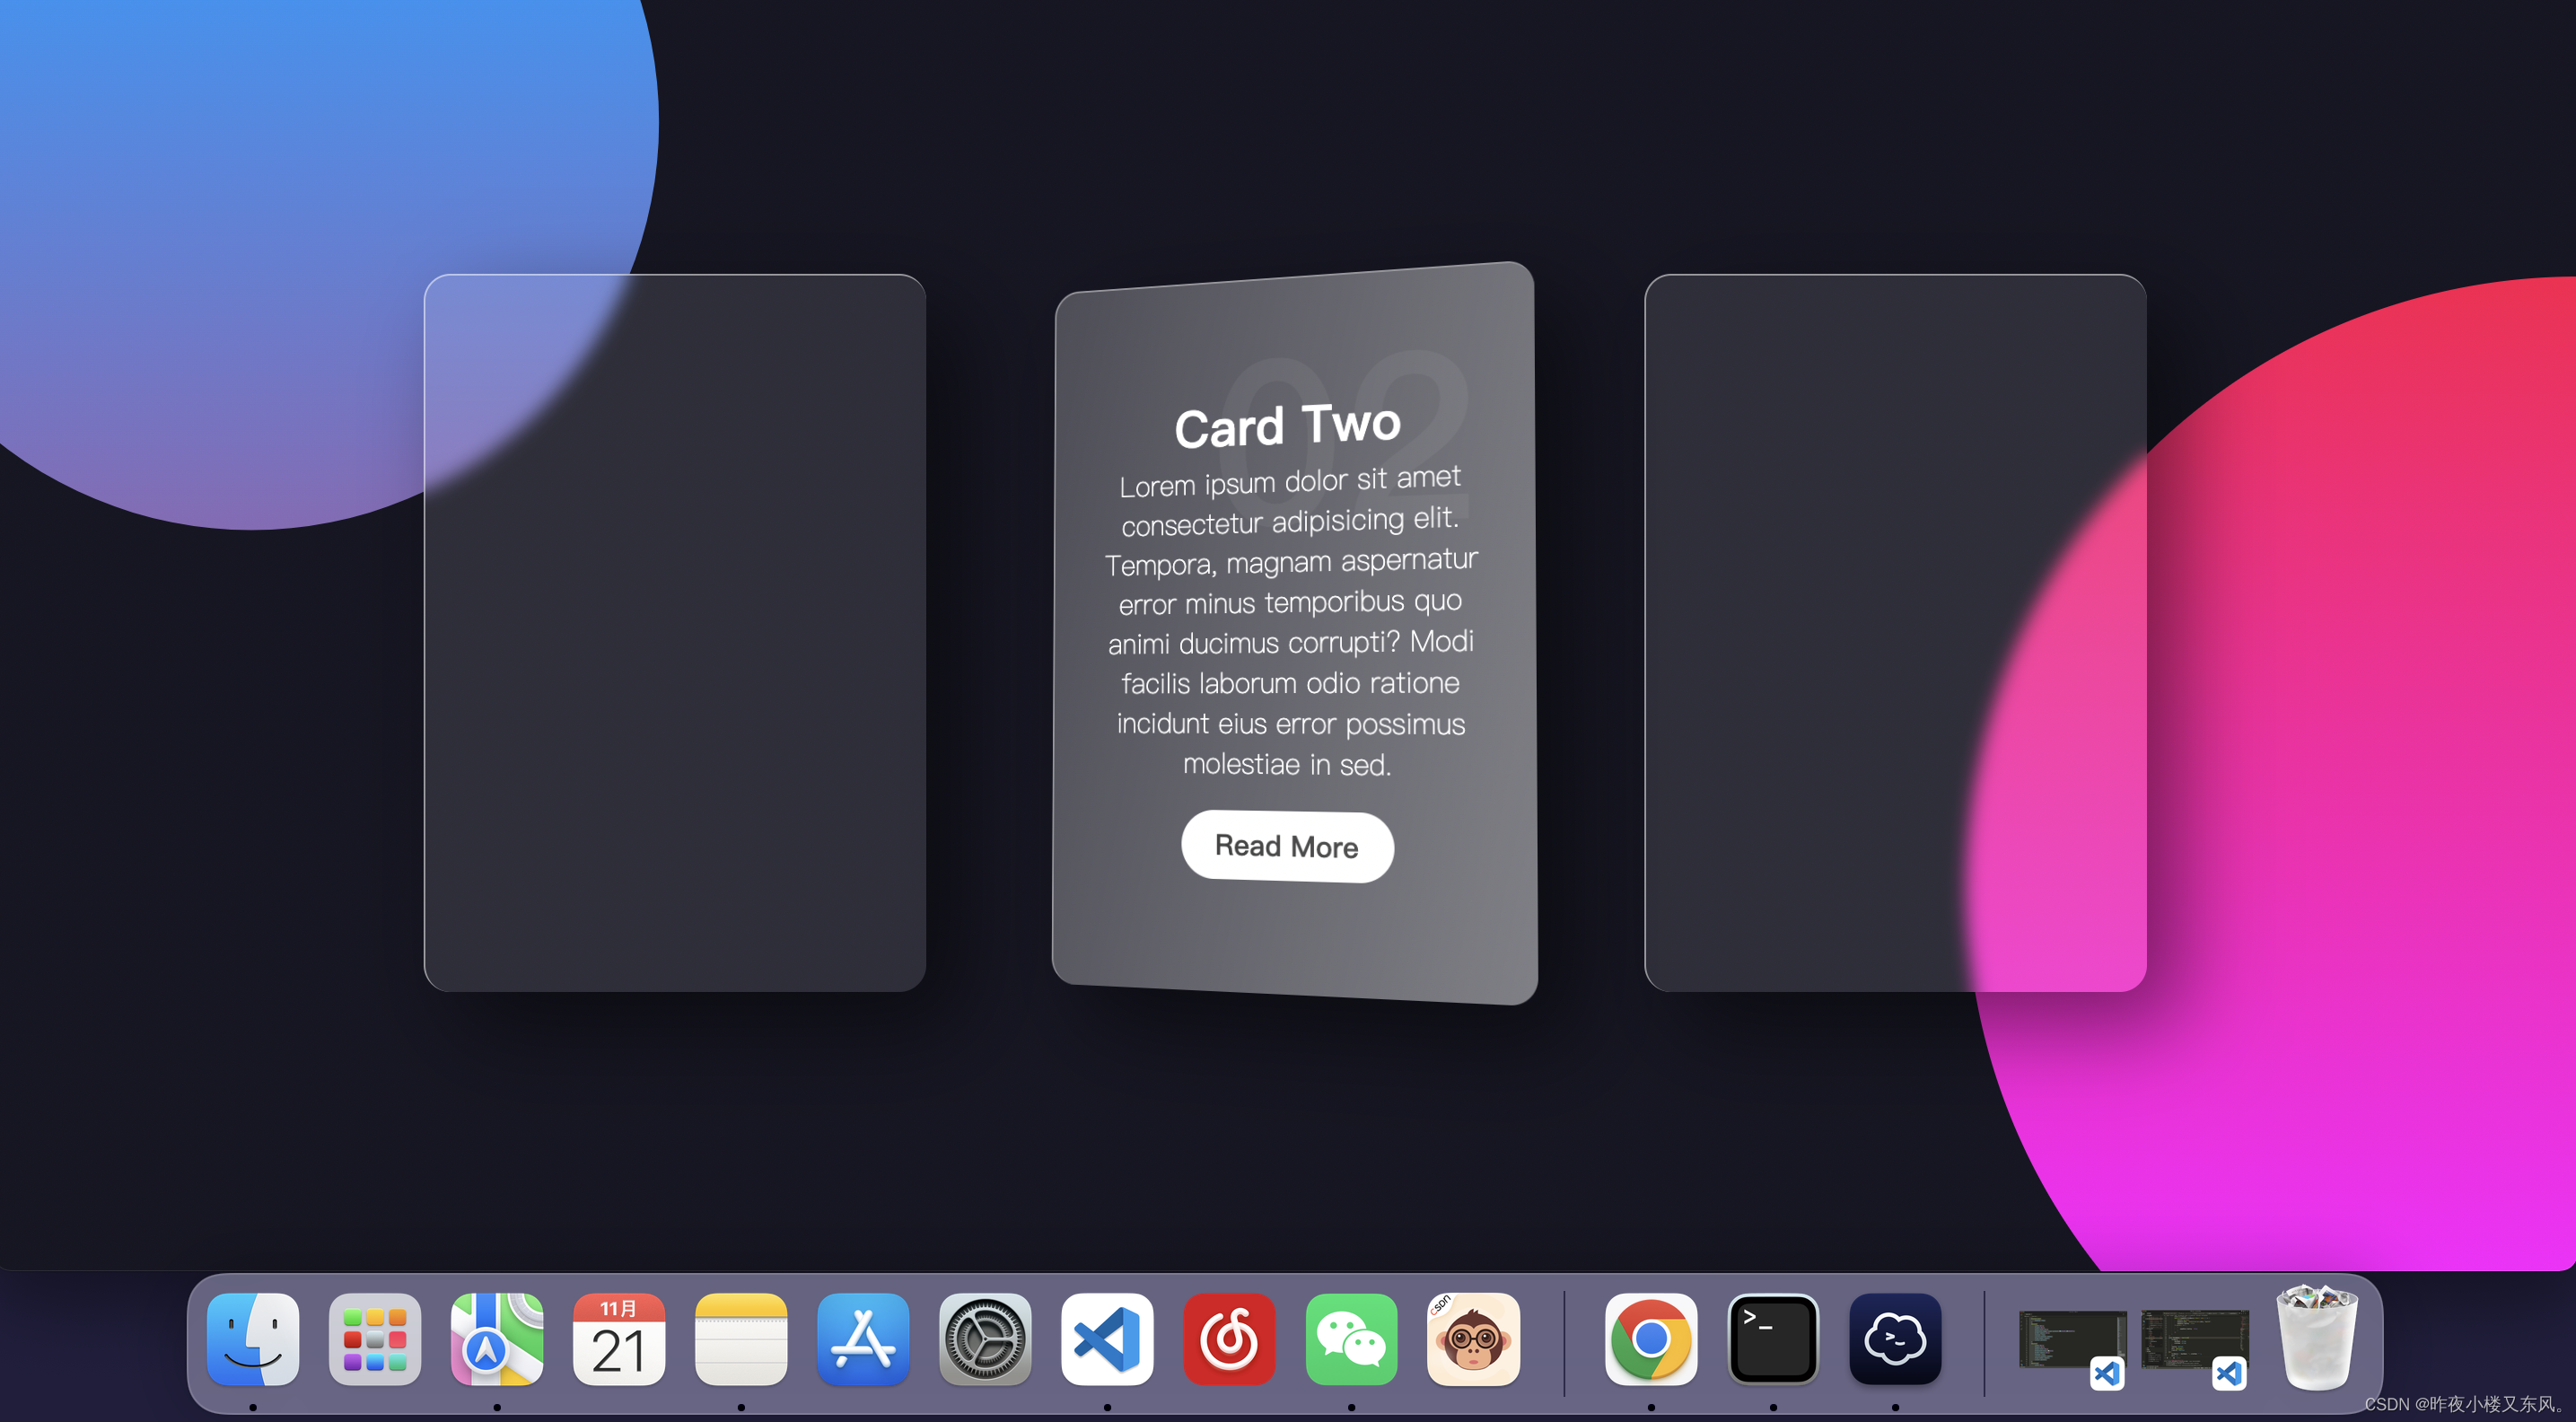
Task: Open the Notes app
Action: pos(741,1339)
